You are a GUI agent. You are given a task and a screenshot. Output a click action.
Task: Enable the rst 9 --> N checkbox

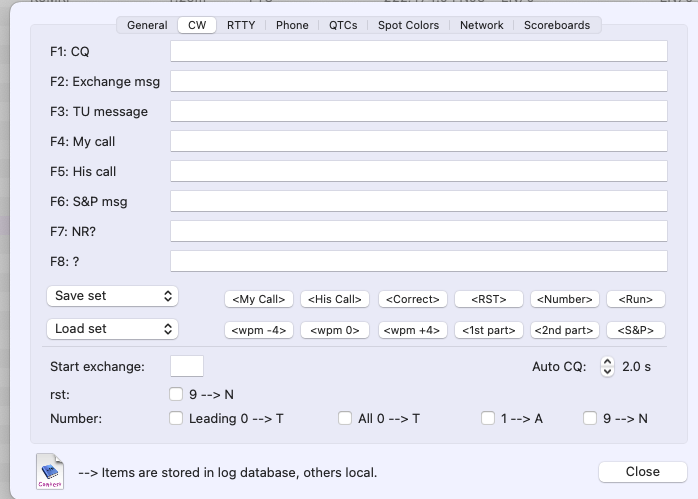177,395
